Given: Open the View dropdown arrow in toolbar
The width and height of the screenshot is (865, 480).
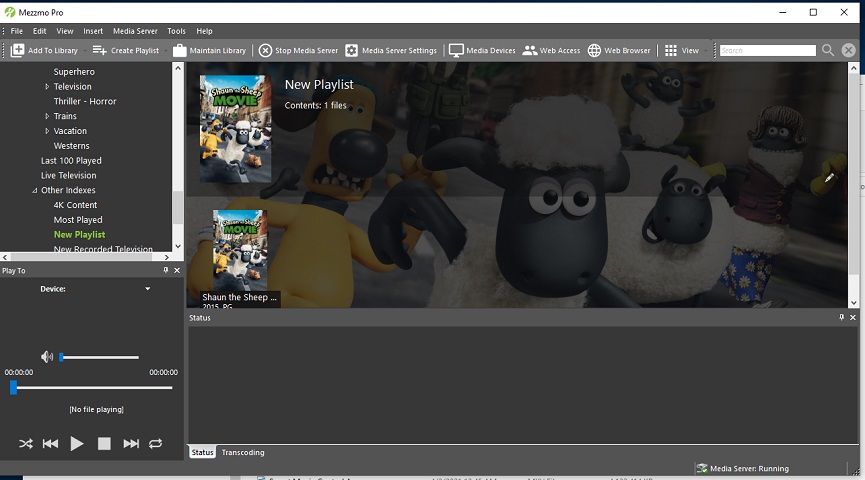Looking at the screenshot, I should (x=706, y=51).
